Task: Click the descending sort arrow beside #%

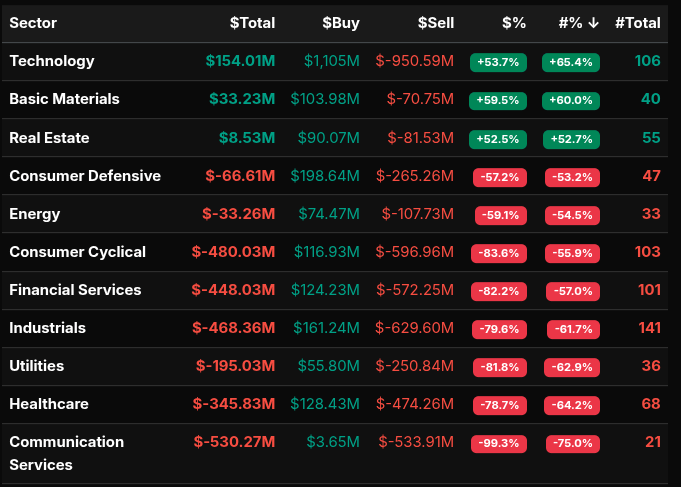Action: coord(594,23)
